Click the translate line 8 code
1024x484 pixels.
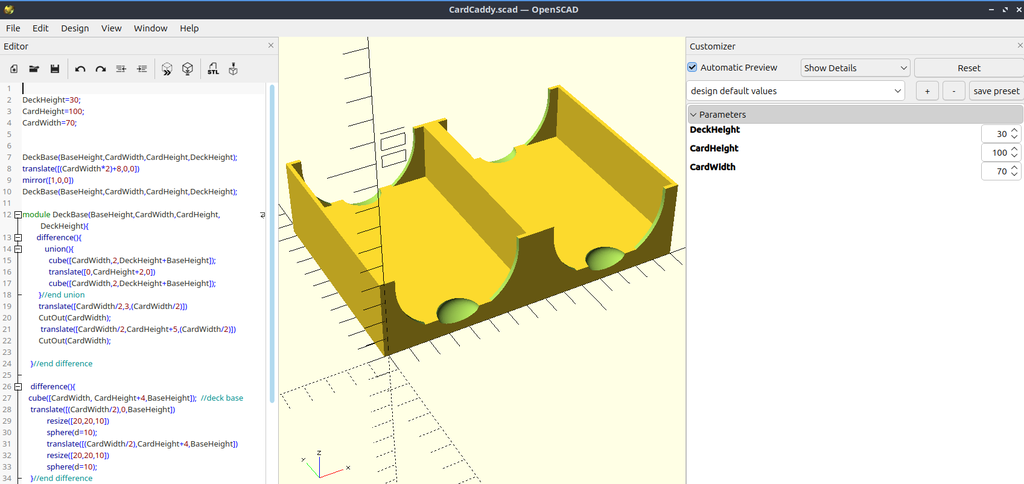click(x=81, y=169)
